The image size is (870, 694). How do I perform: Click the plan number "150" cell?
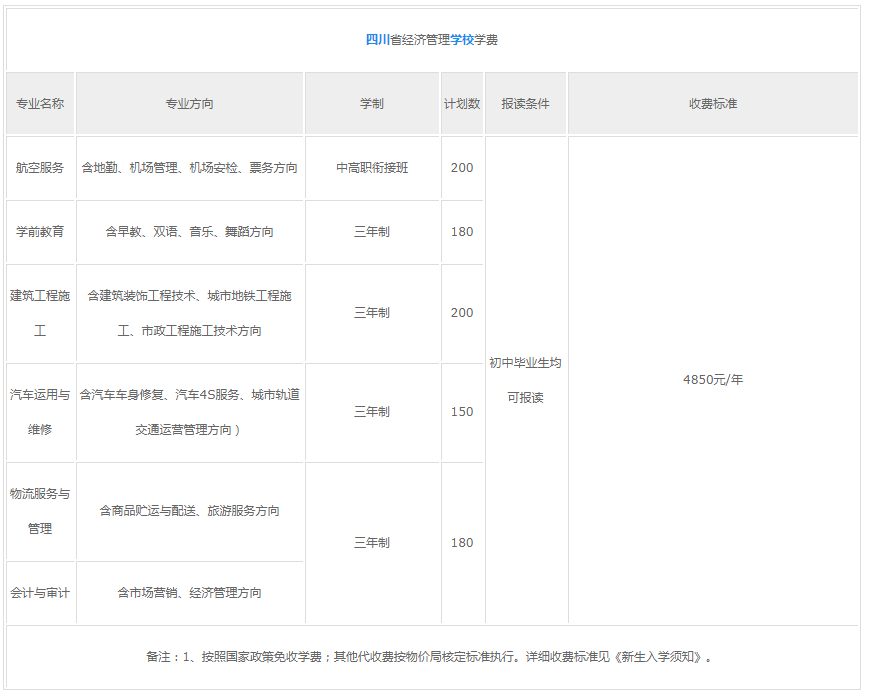(x=462, y=412)
